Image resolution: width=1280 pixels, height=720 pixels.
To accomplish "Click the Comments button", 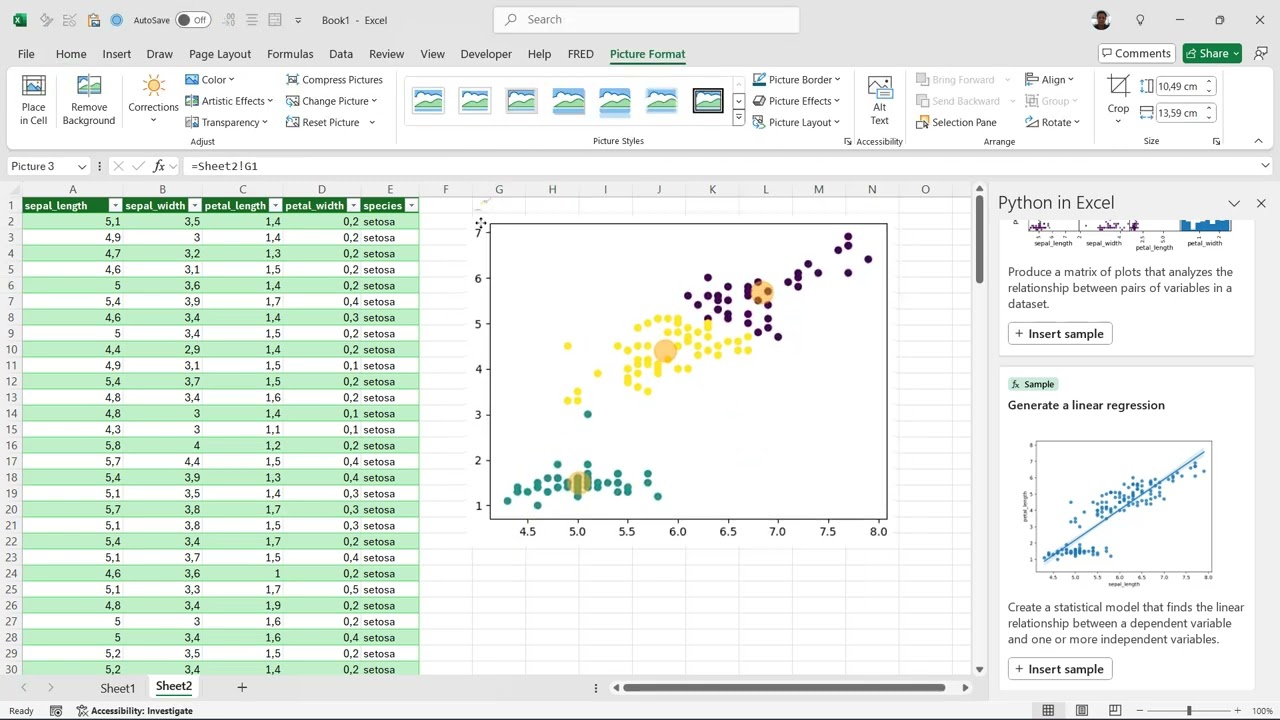I will point(1135,54).
